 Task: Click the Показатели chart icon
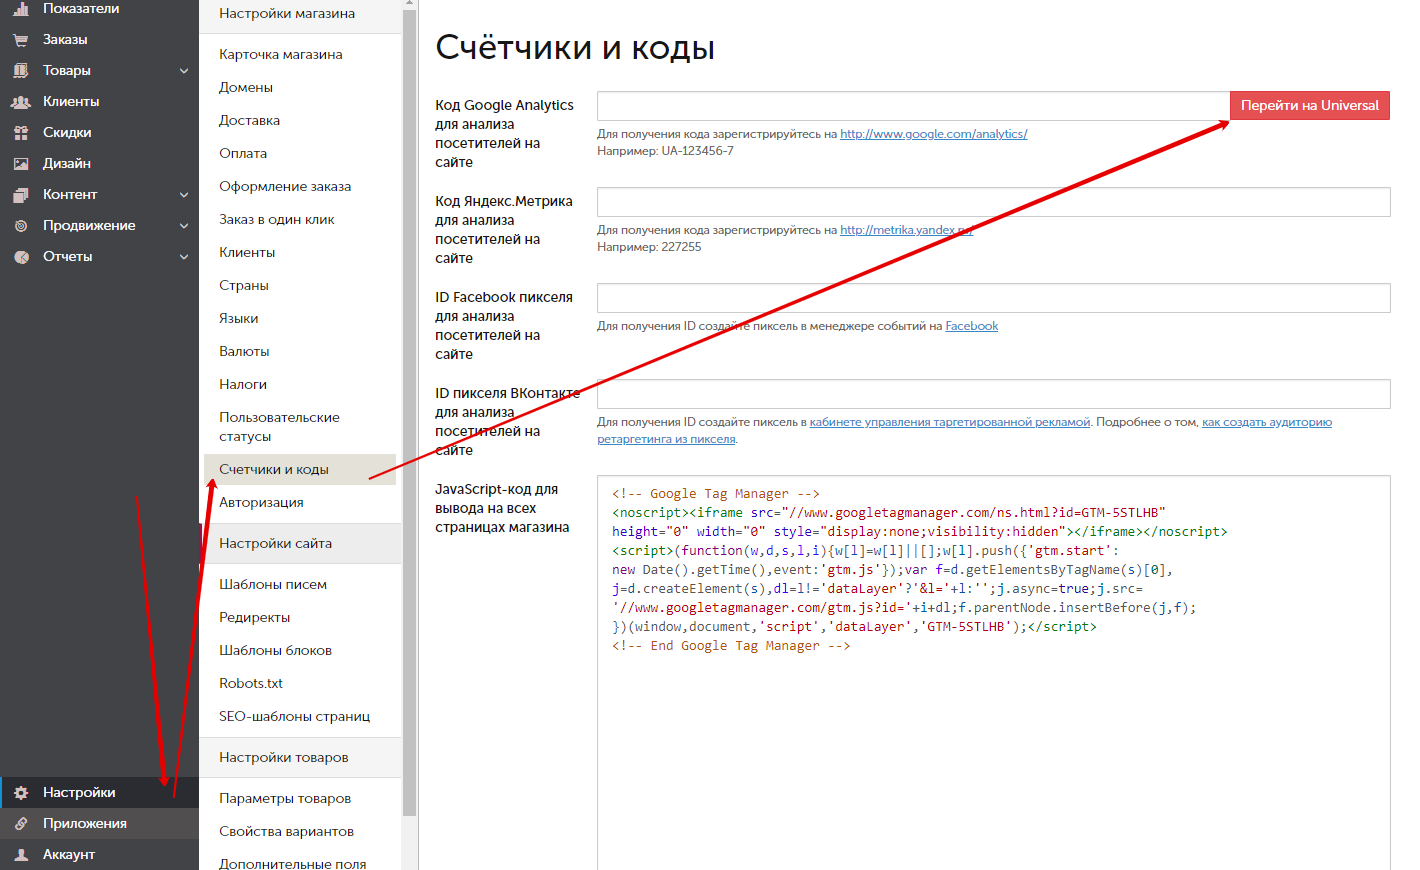click(x=21, y=9)
